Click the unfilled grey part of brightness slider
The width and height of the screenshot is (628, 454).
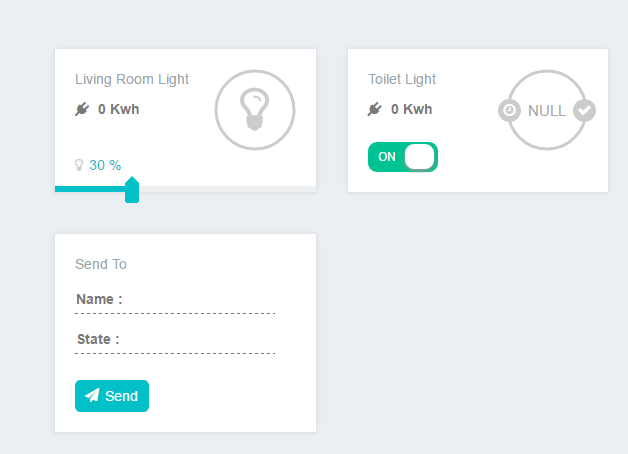pyautogui.click(x=227, y=189)
